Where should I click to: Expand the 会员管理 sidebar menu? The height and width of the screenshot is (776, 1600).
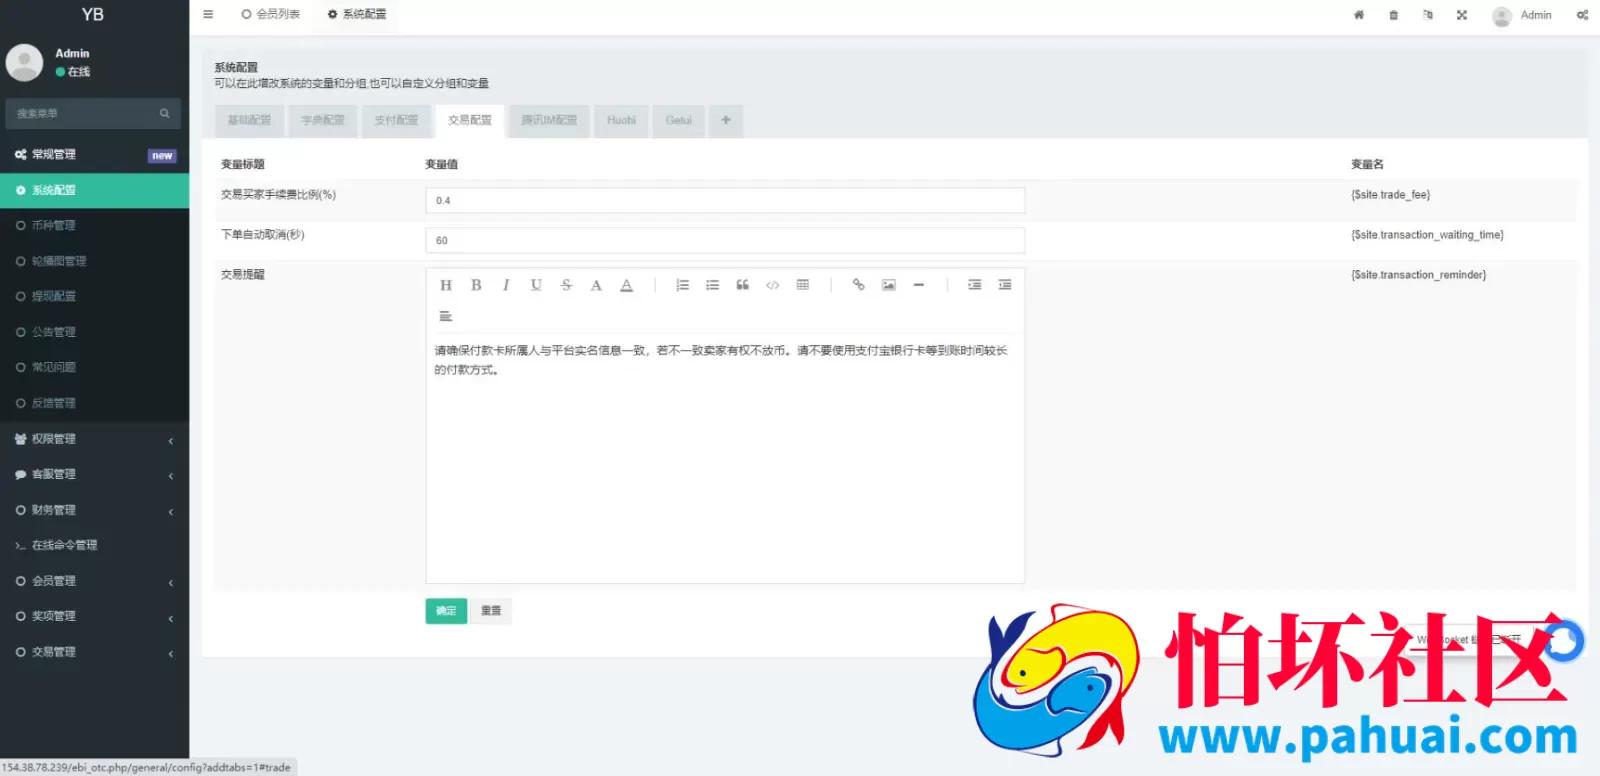point(94,581)
